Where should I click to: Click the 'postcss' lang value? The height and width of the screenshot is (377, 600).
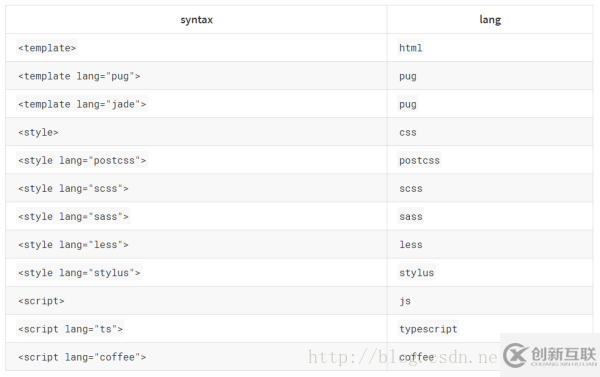click(x=419, y=160)
